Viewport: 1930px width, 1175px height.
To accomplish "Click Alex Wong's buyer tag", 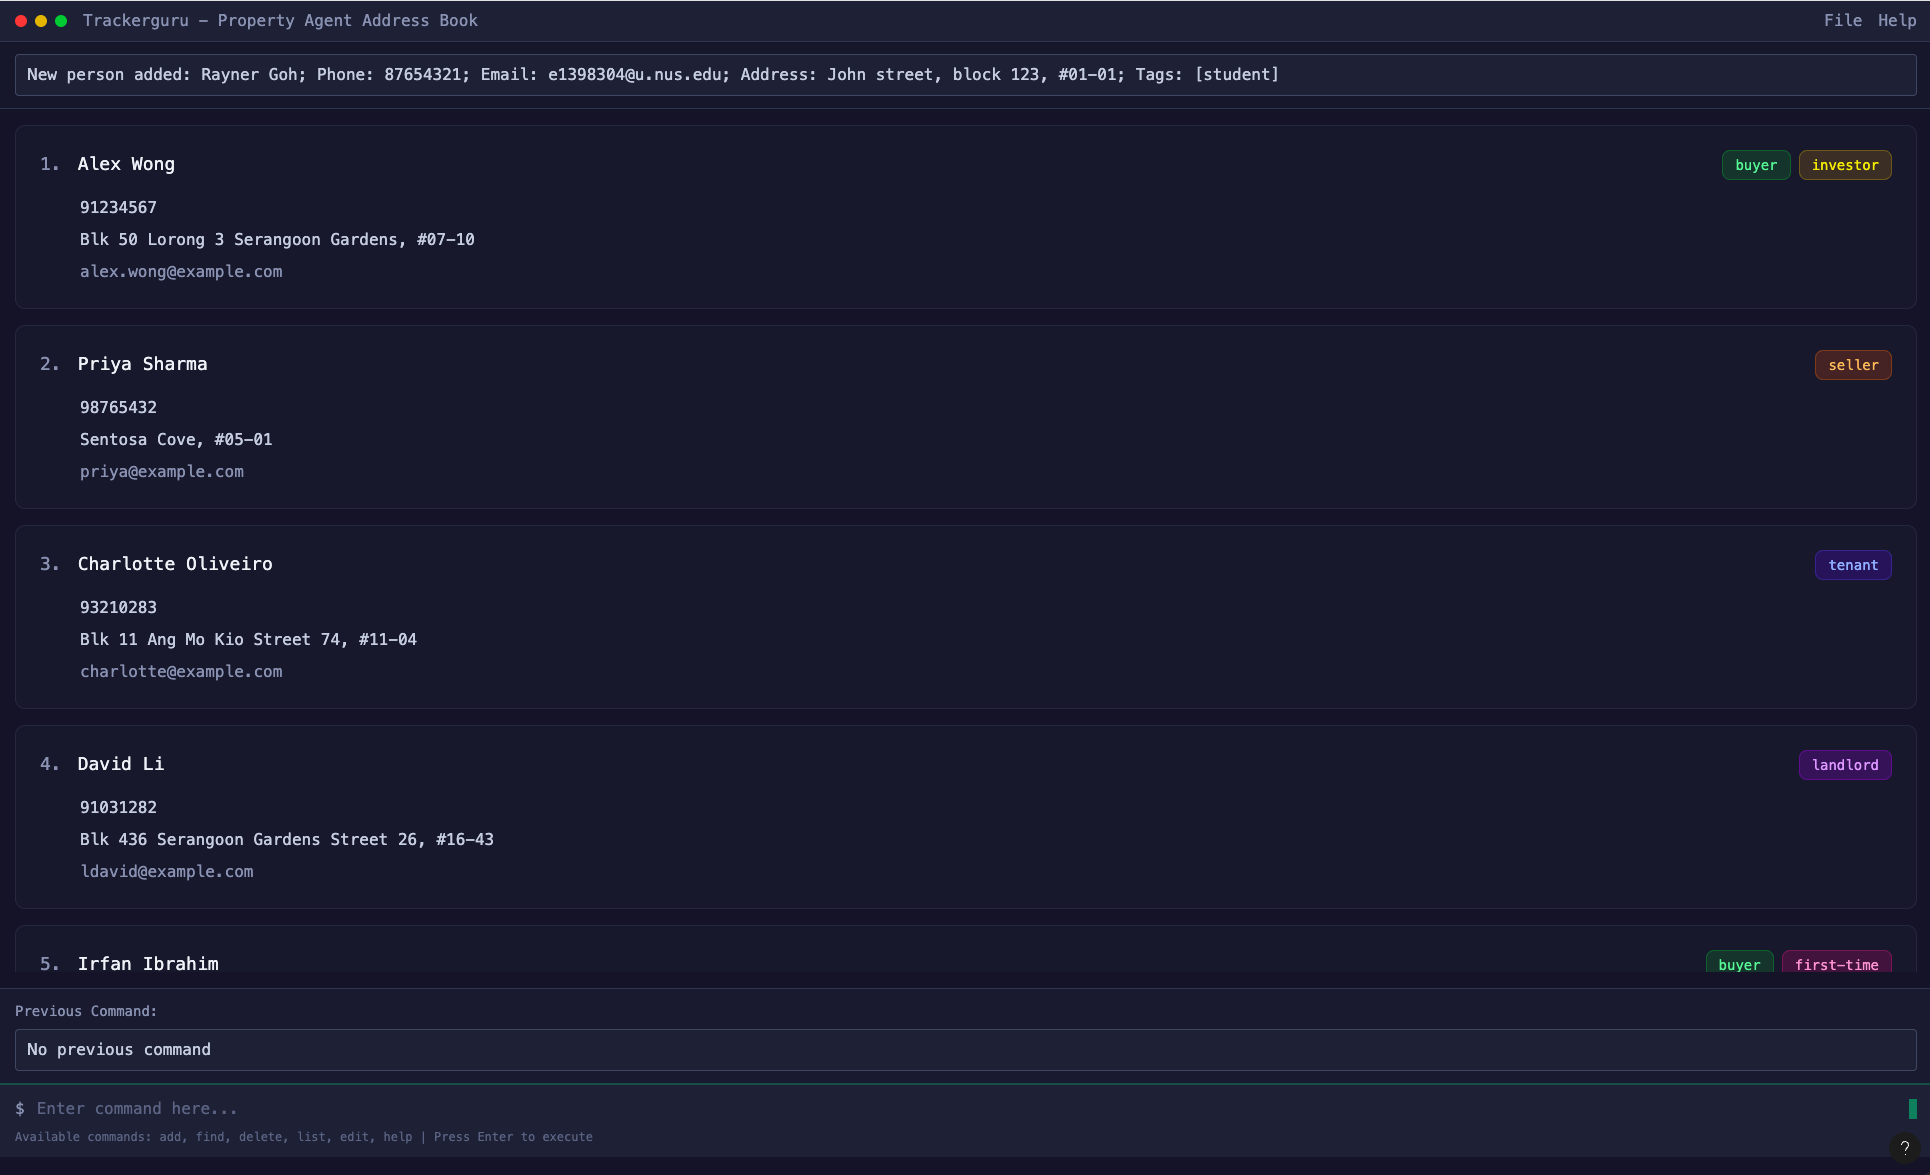I will [x=1755, y=165].
